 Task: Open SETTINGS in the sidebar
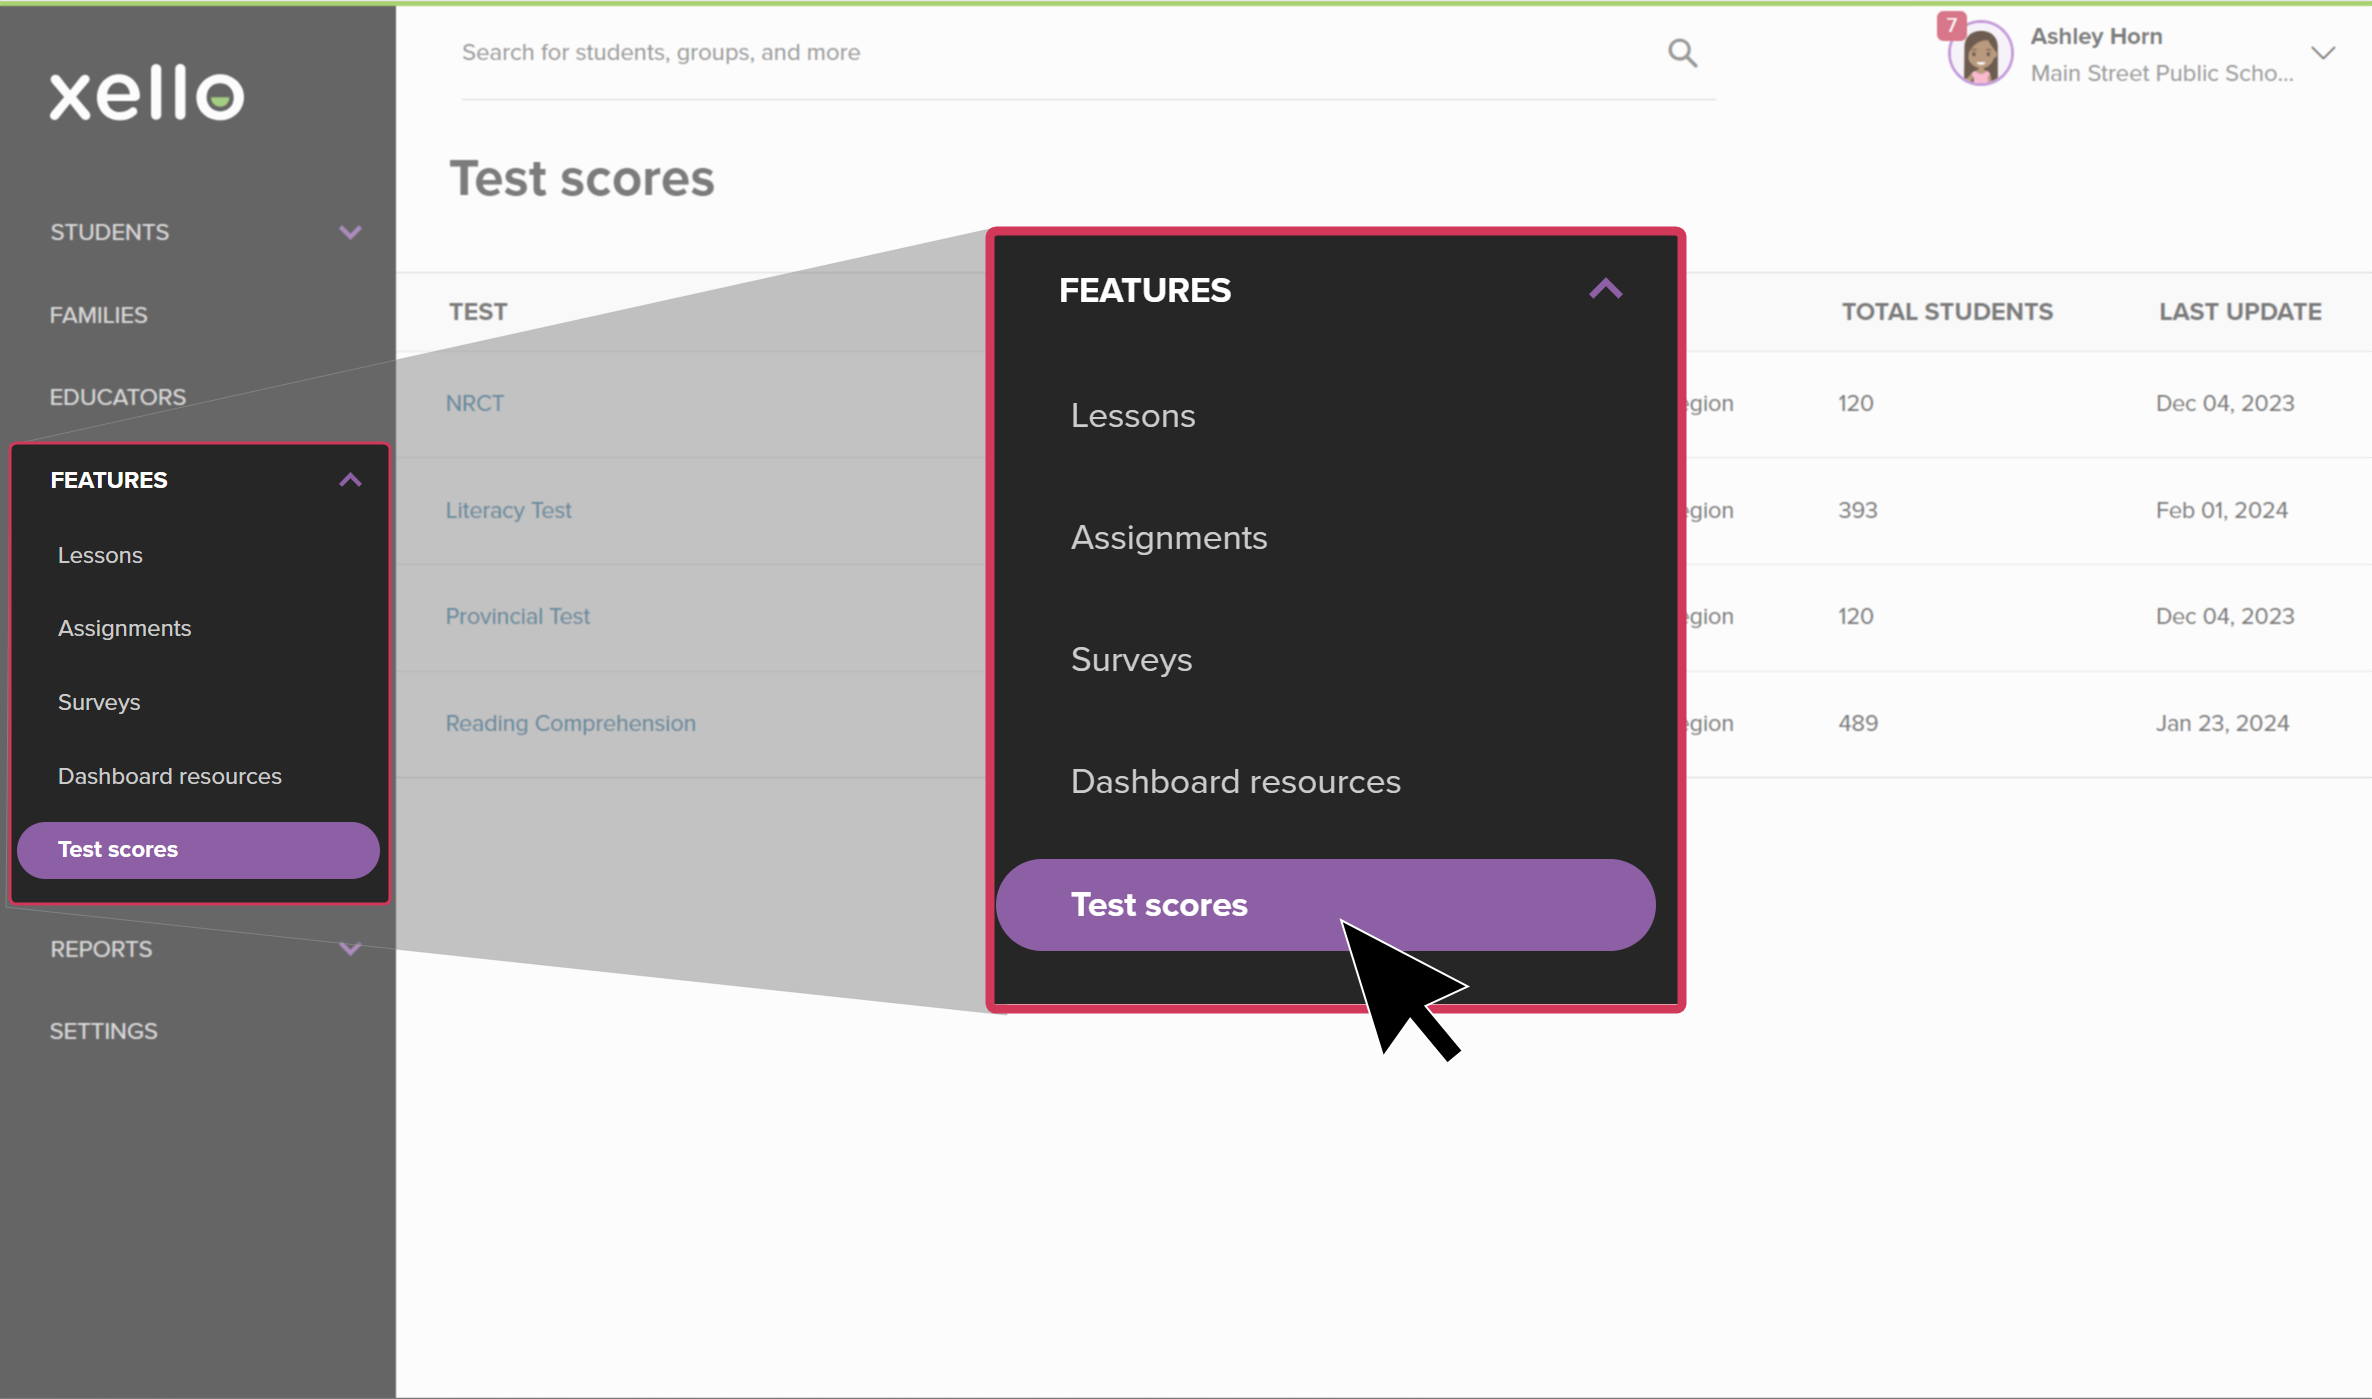tap(104, 1031)
